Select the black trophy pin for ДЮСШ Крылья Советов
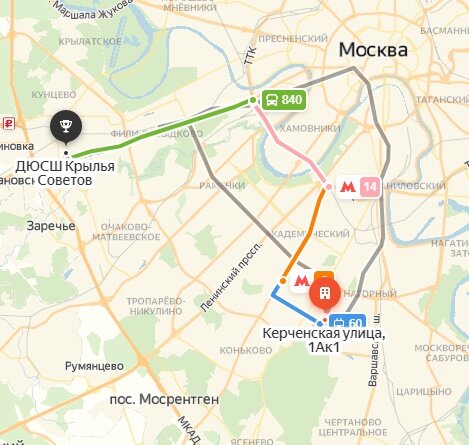The height and width of the screenshot is (445, 469). click(x=66, y=127)
